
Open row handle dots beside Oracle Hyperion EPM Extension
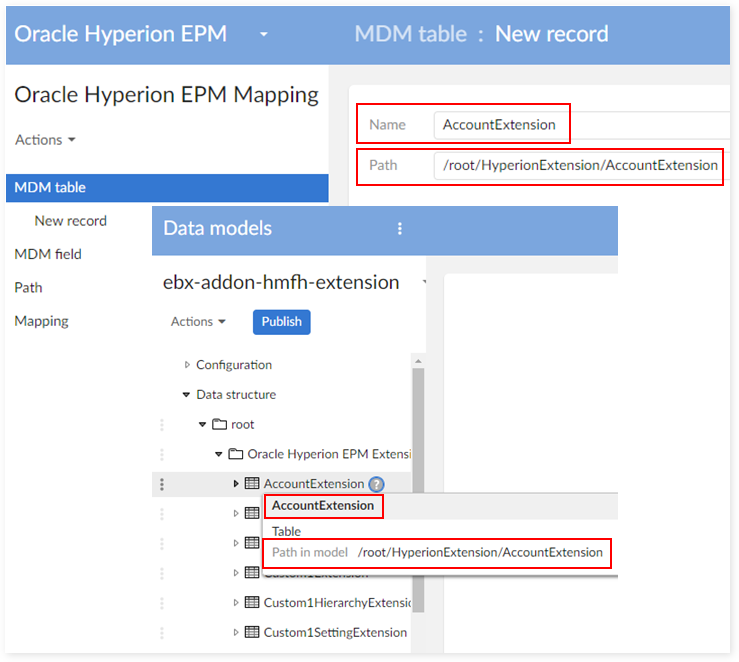[162, 454]
